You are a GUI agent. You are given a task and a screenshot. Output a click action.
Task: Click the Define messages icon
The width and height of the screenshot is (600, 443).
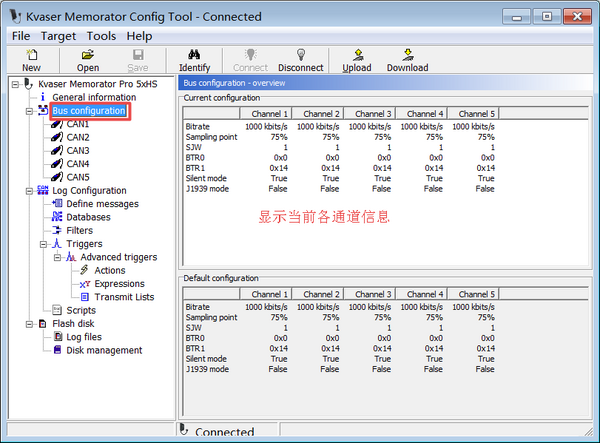(57, 204)
